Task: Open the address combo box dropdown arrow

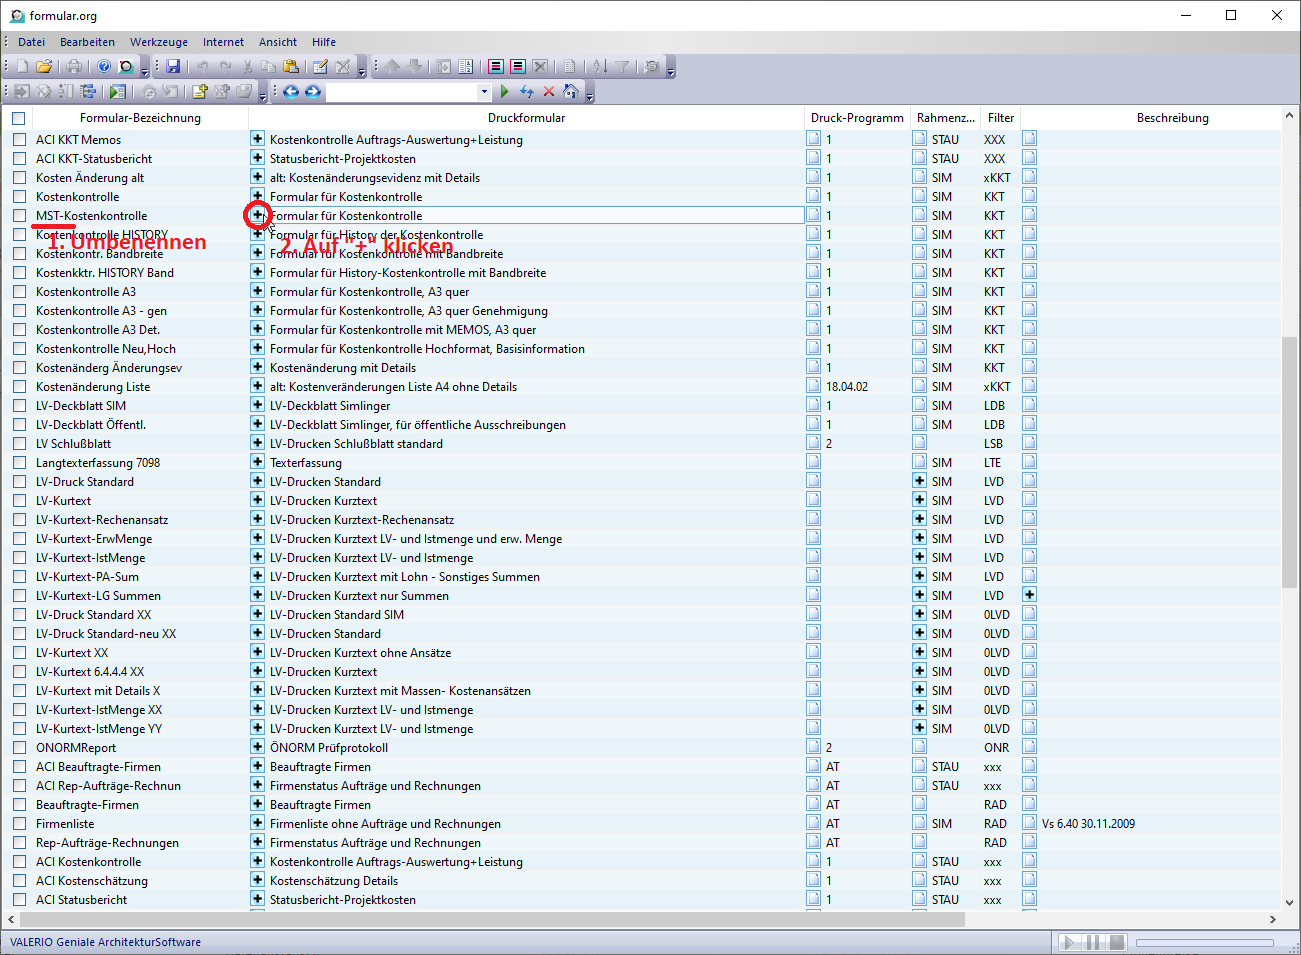Action: pyautogui.click(x=484, y=92)
